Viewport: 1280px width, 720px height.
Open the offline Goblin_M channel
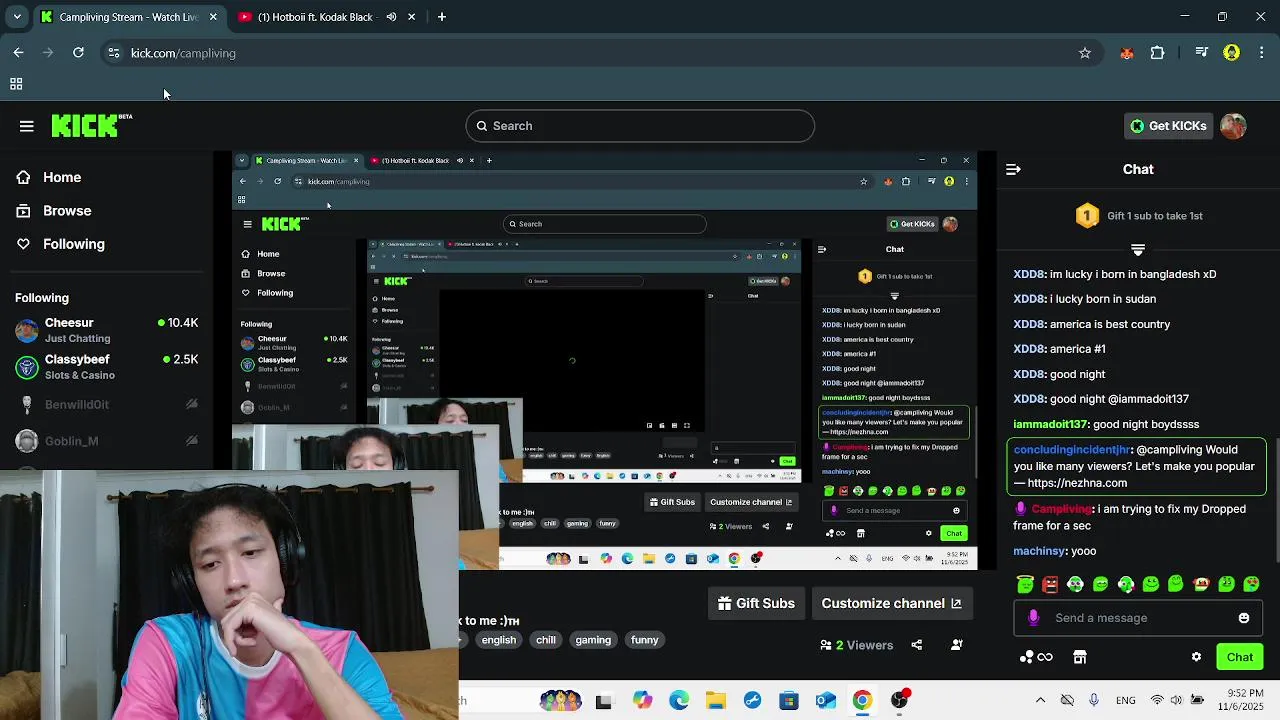[x=107, y=441]
